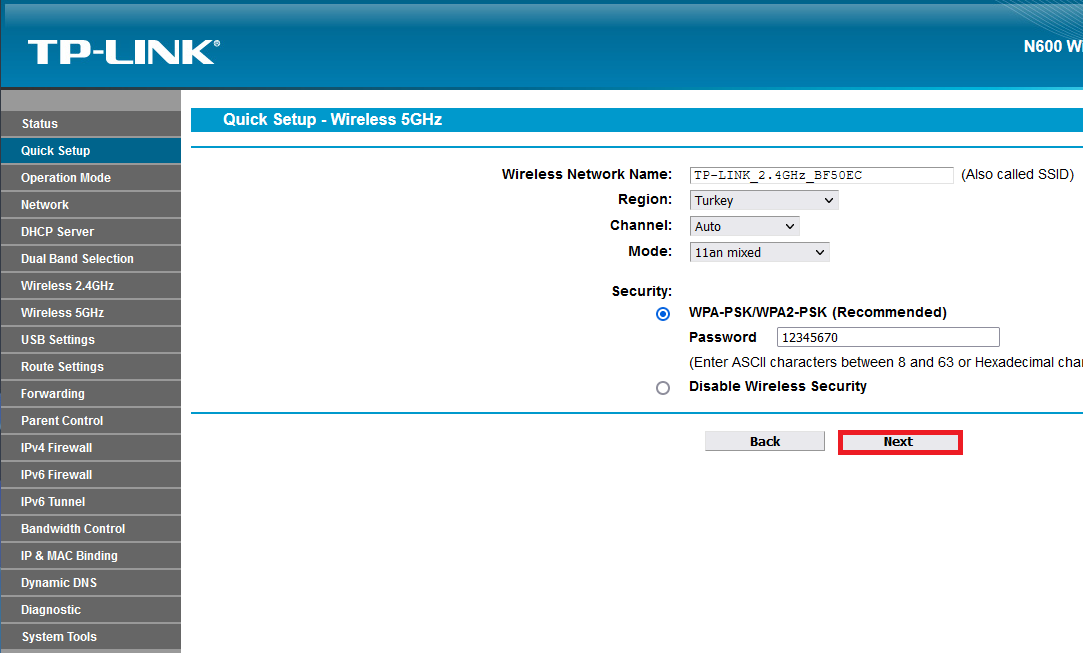1083x653 pixels.
Task: Click the Next button
Action: (x=898, y=441)
